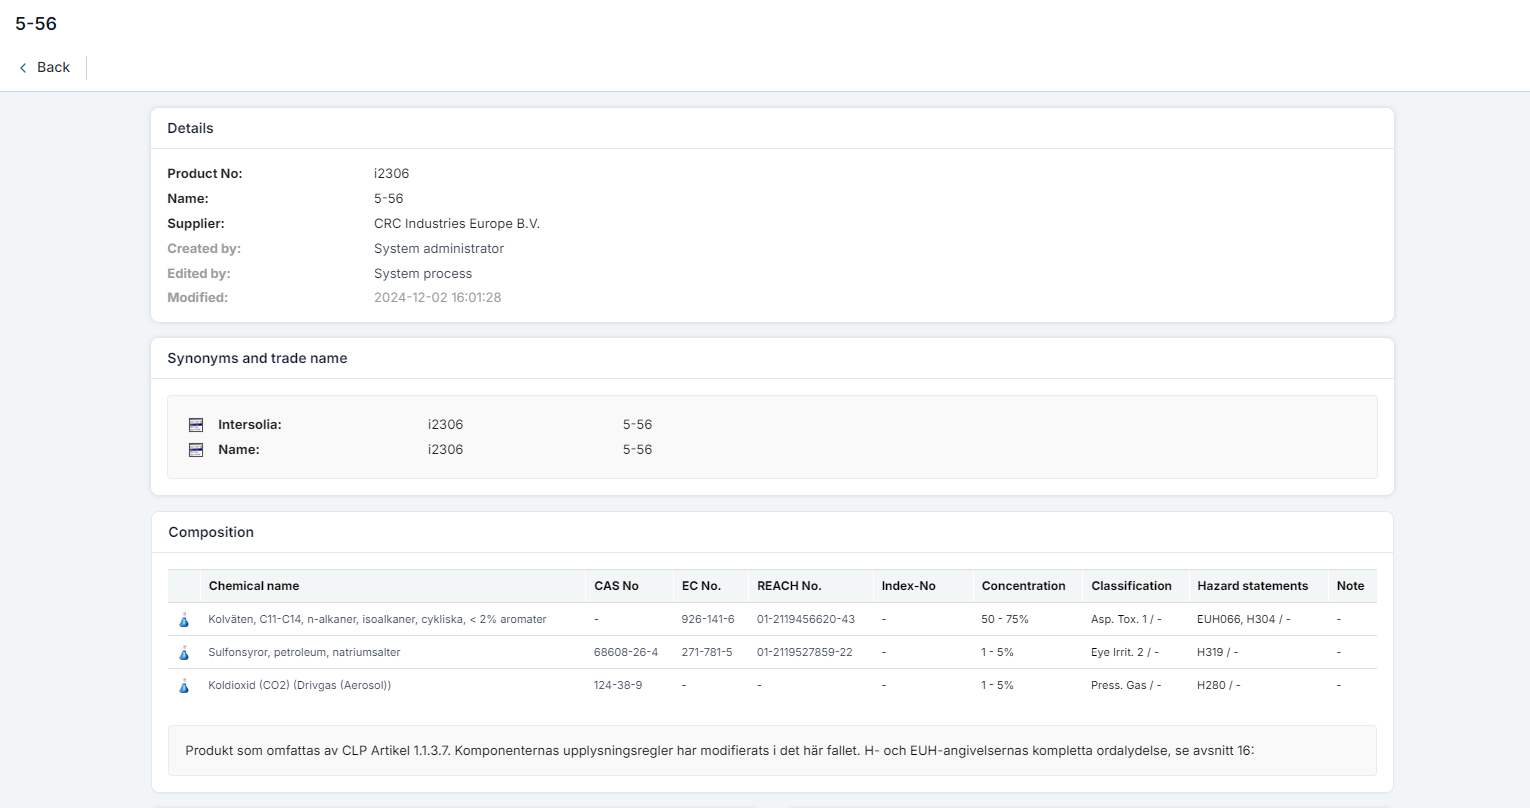The width and height of the screenshot is (1530, 808).
Task: Select Sulfonsyror, petroleum, natriumsalter chemical name
Action: (x=304, y=652)
